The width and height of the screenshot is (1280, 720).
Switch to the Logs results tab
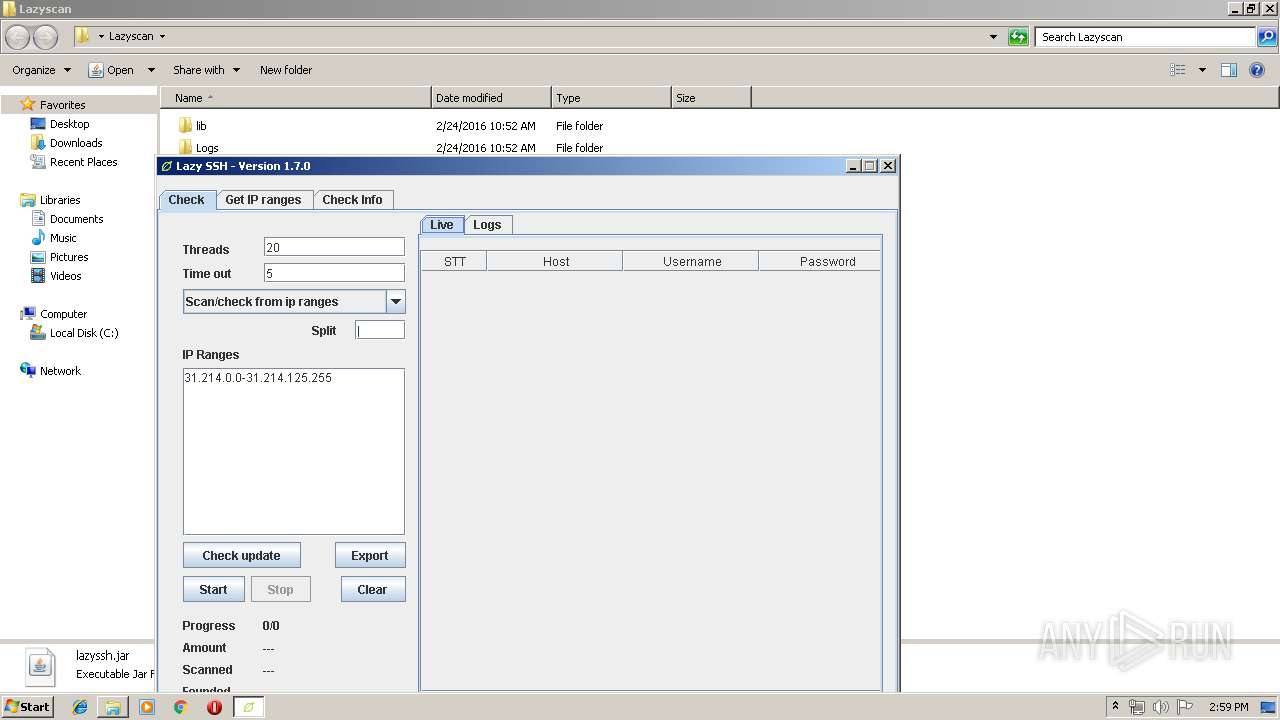coord(487,225)
